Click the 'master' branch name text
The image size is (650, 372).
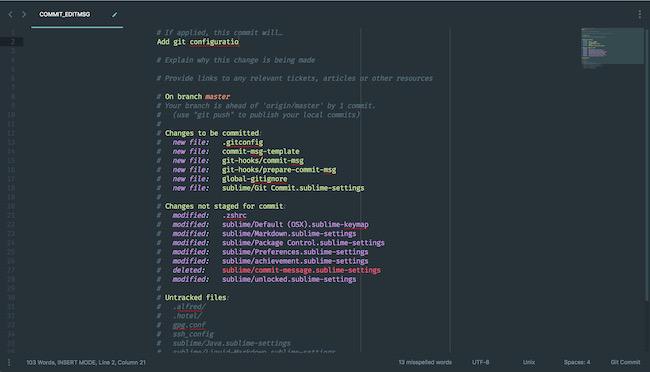click(x=217, y=97)
